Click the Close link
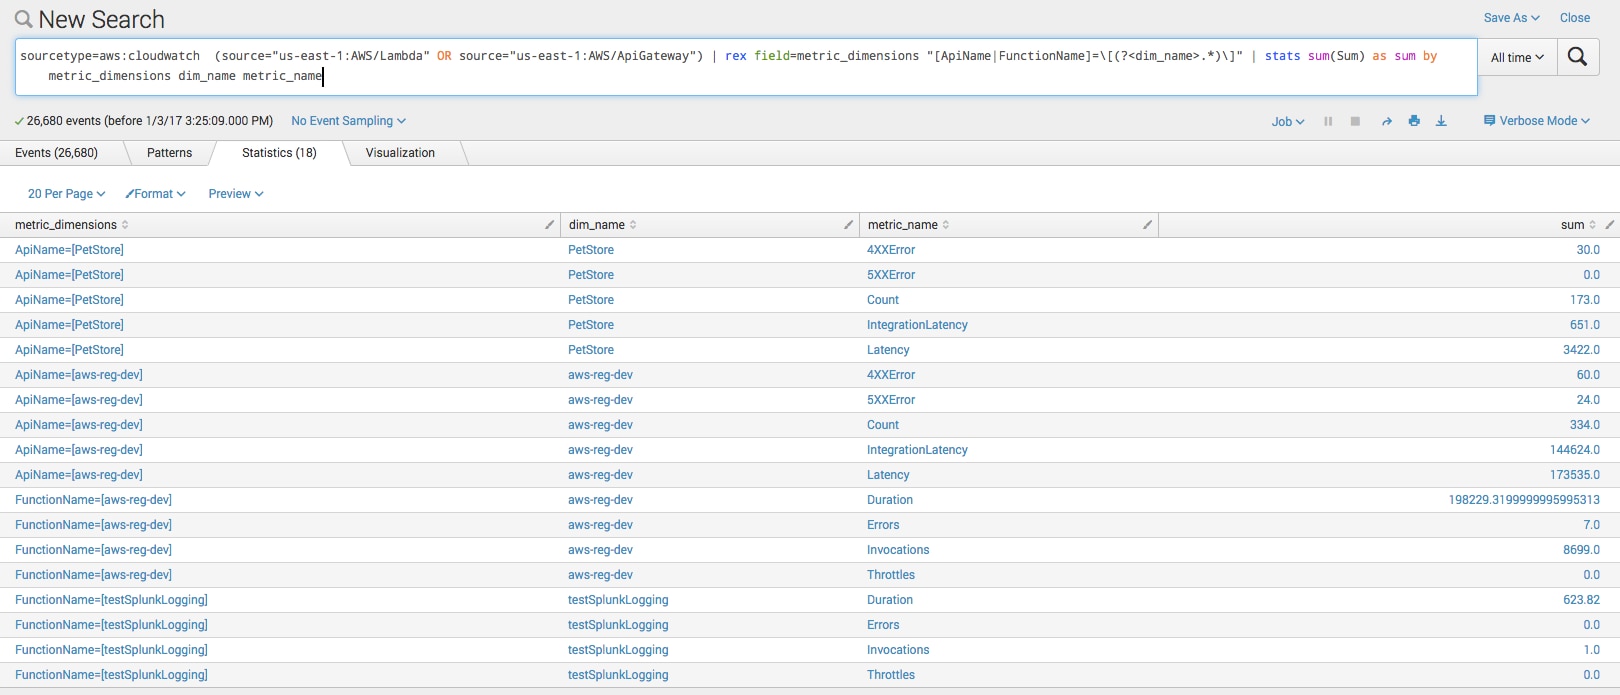 (x=1574, y=18)
